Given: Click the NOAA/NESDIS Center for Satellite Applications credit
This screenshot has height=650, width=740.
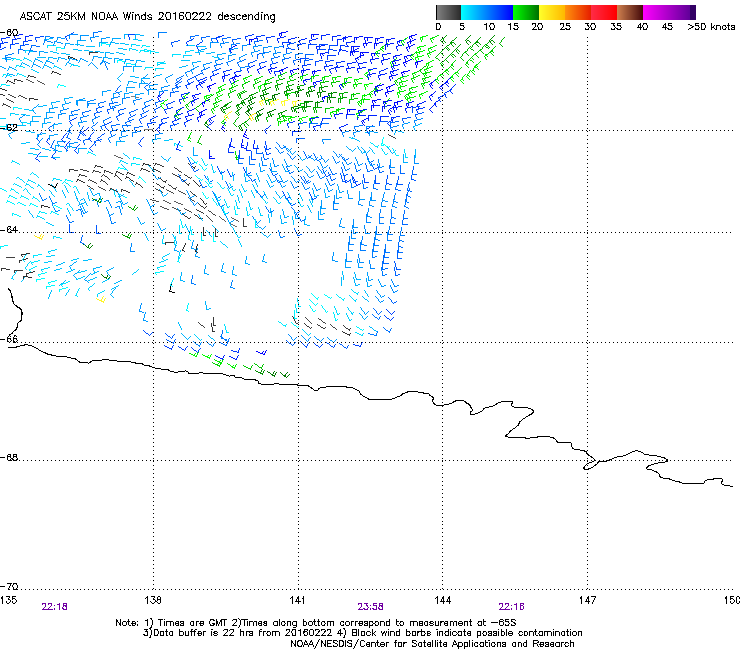Looking at the screenshot, I should tap(432, 644).
